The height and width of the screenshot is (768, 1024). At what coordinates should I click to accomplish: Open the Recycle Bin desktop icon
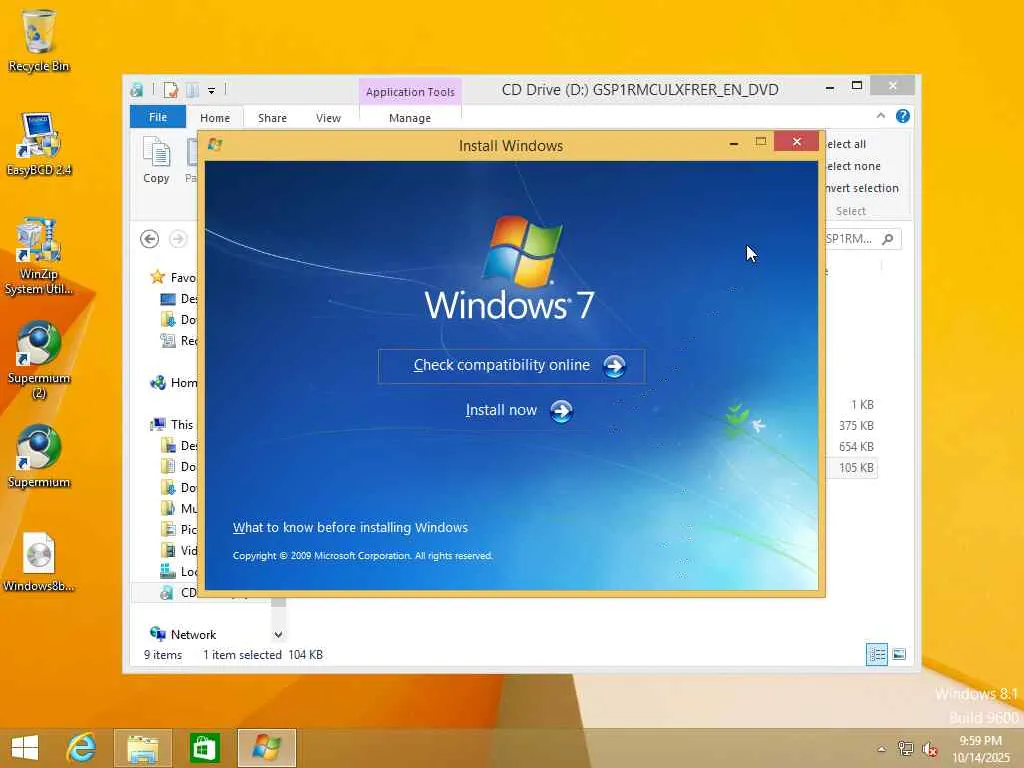click(39, 39)
